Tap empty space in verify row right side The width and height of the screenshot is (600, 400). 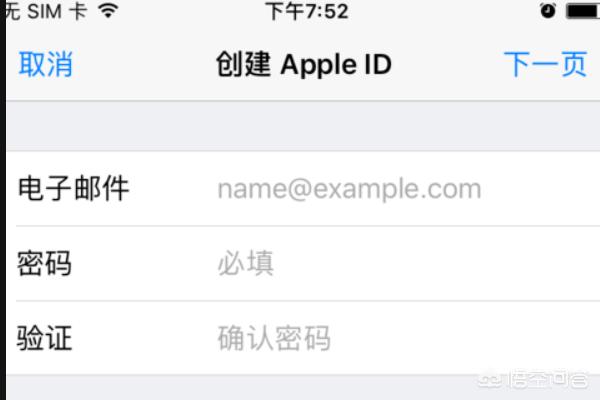pos(463,338)
